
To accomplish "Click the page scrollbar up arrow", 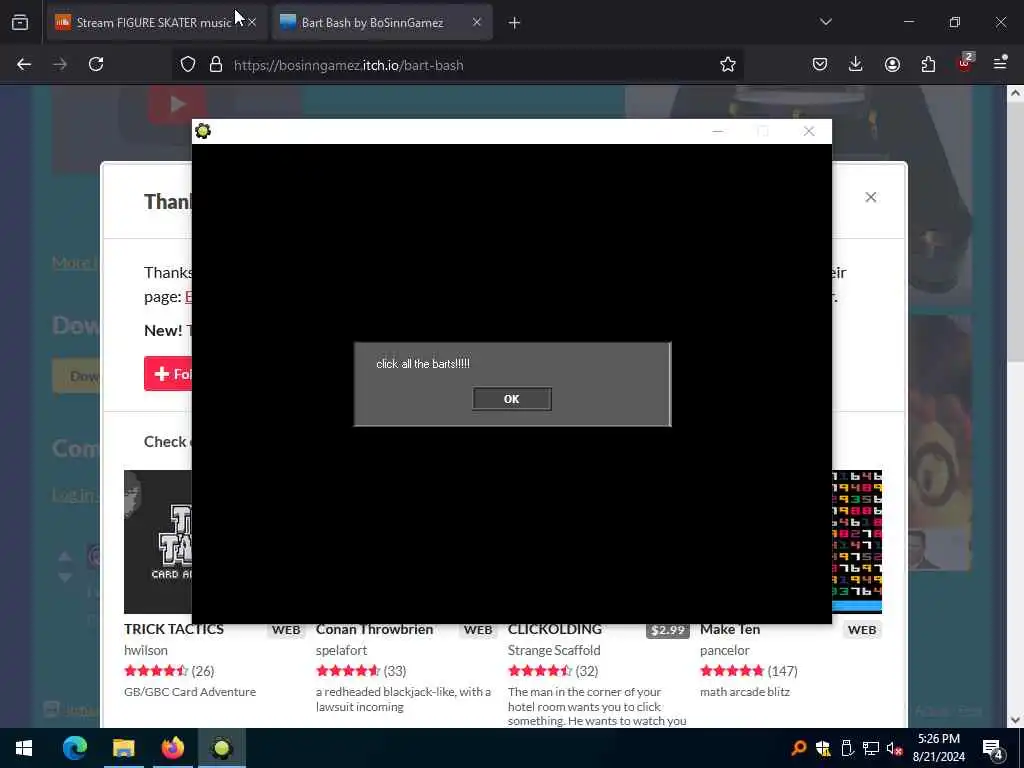I will [x=1015, y=93].
